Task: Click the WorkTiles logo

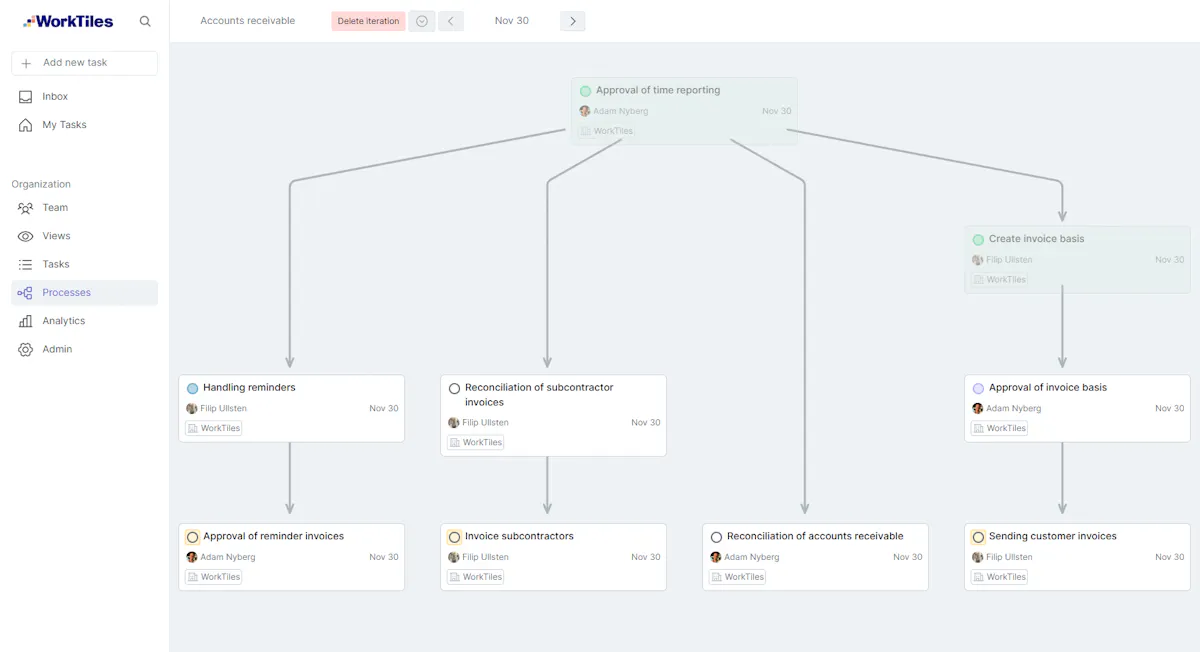Action: (68, 21)
